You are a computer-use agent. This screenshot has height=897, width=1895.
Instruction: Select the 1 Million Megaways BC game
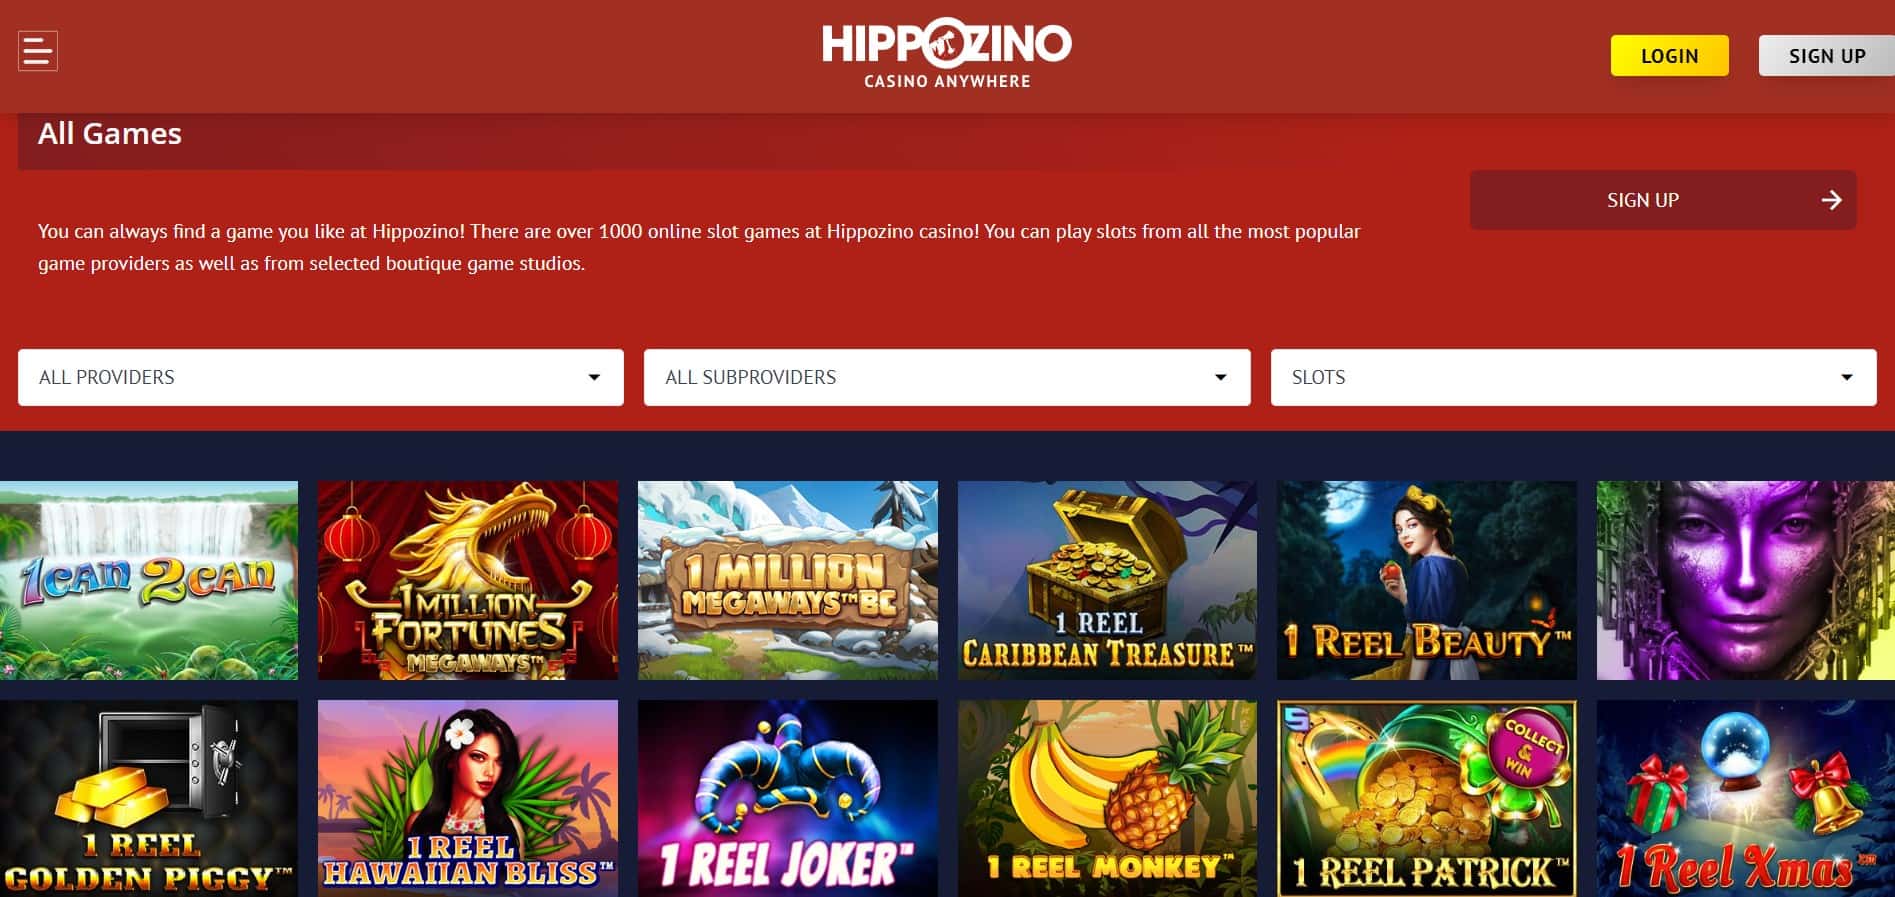(788, 580)
